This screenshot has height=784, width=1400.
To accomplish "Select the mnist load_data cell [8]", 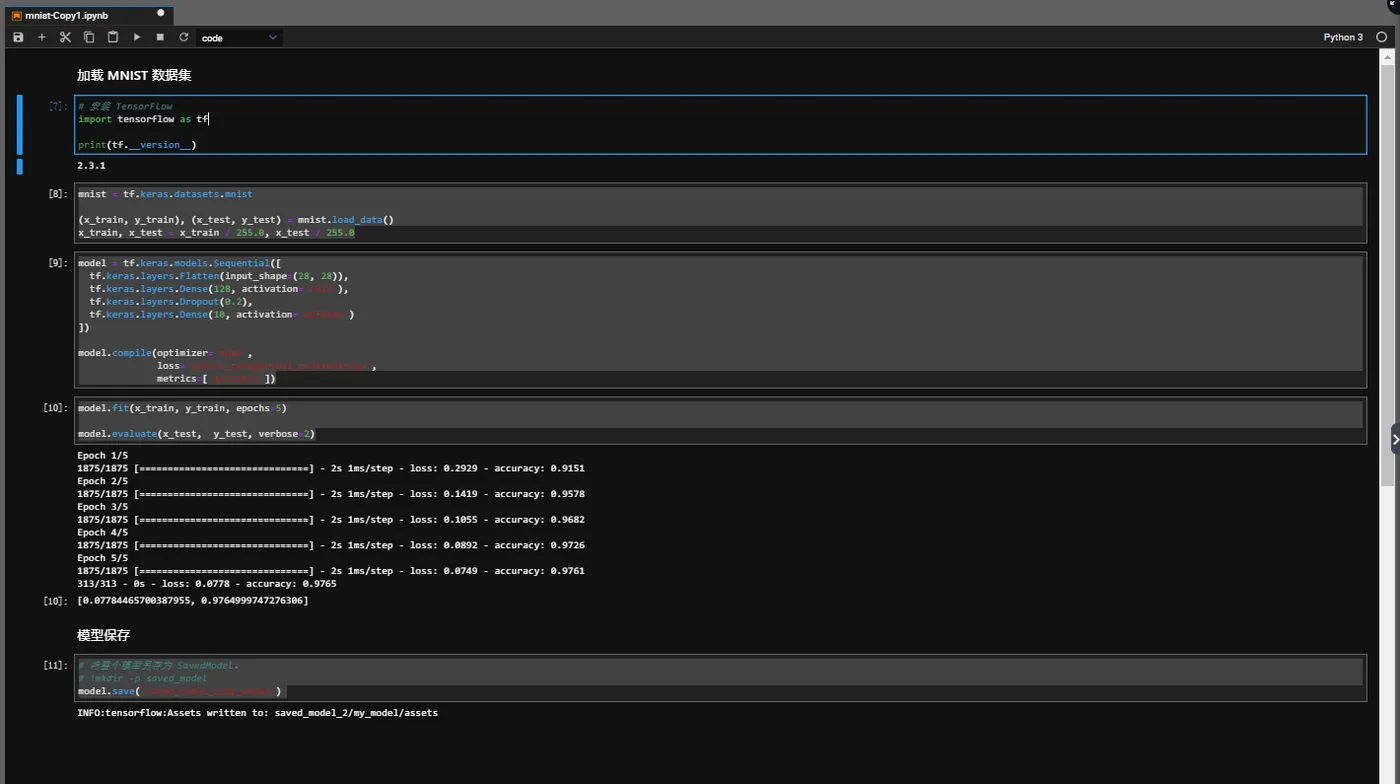I will click(x=720, y=213).
